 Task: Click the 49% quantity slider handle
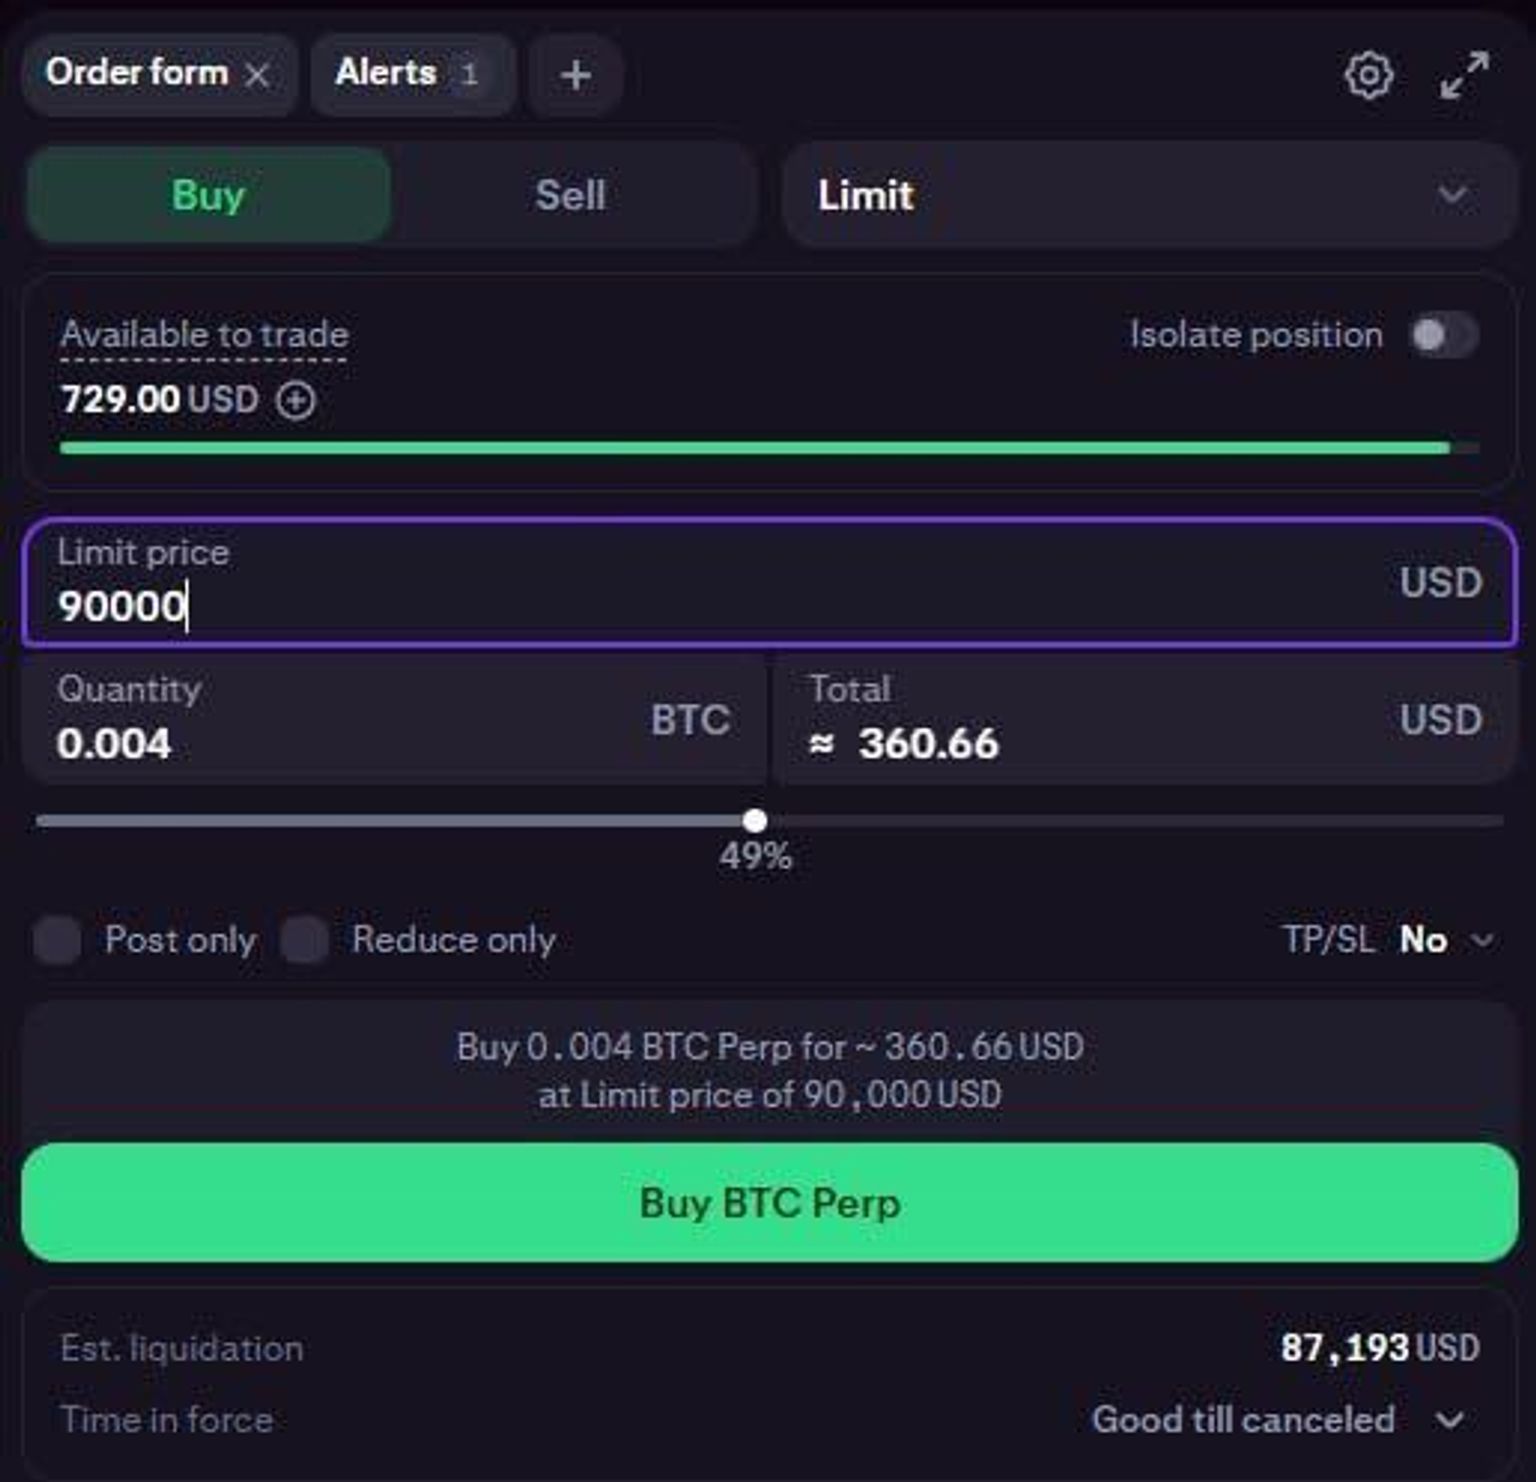pyautogui.click(x=755, y=821)
